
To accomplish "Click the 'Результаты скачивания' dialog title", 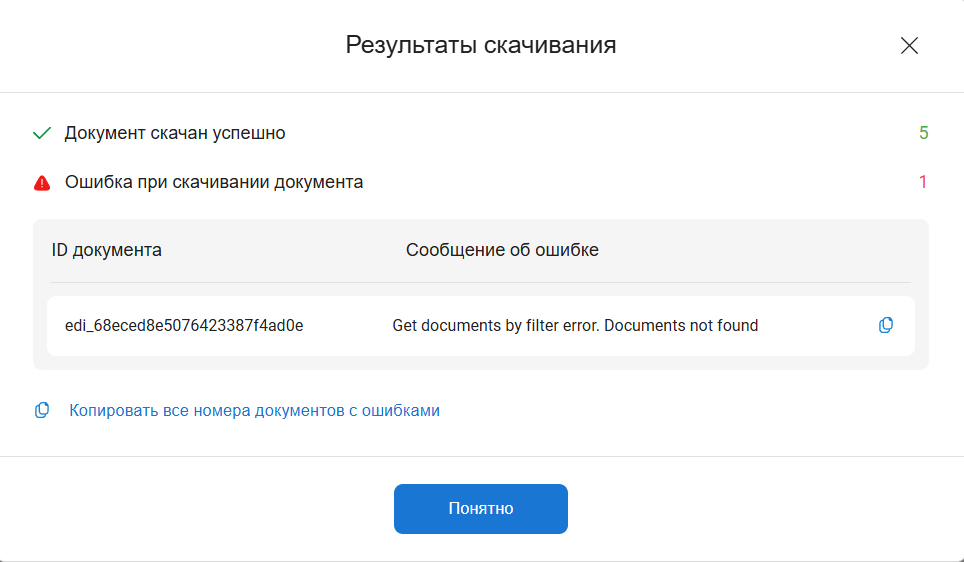I will [x=480, y=45].
